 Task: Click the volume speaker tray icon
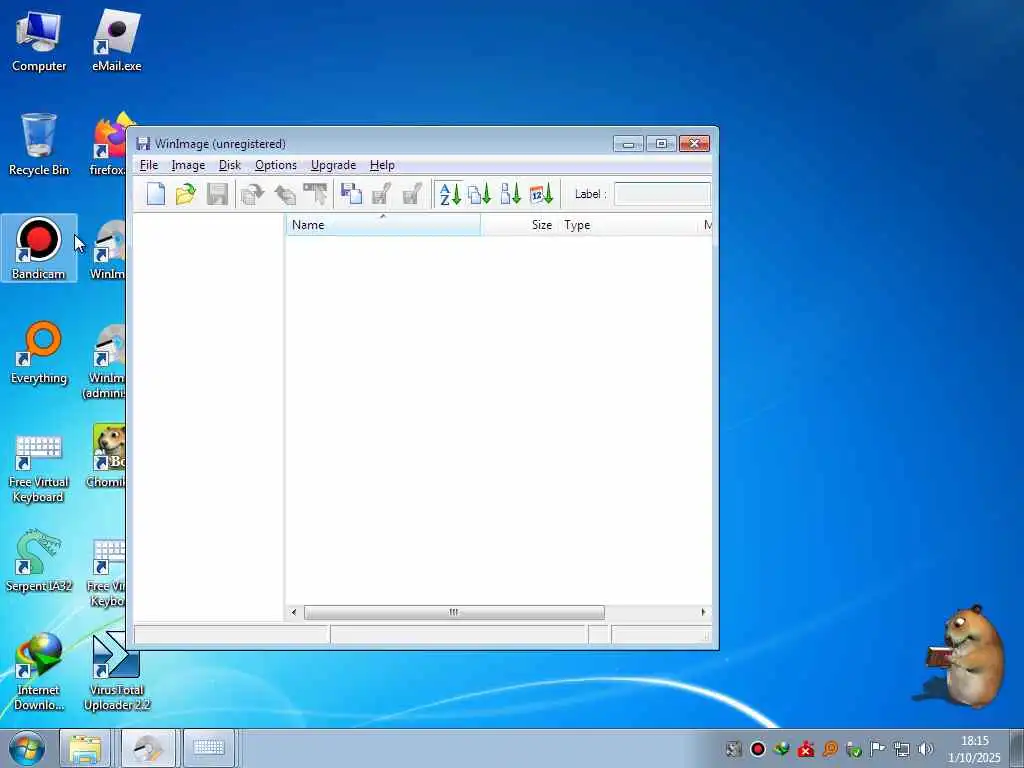point(925,749)
